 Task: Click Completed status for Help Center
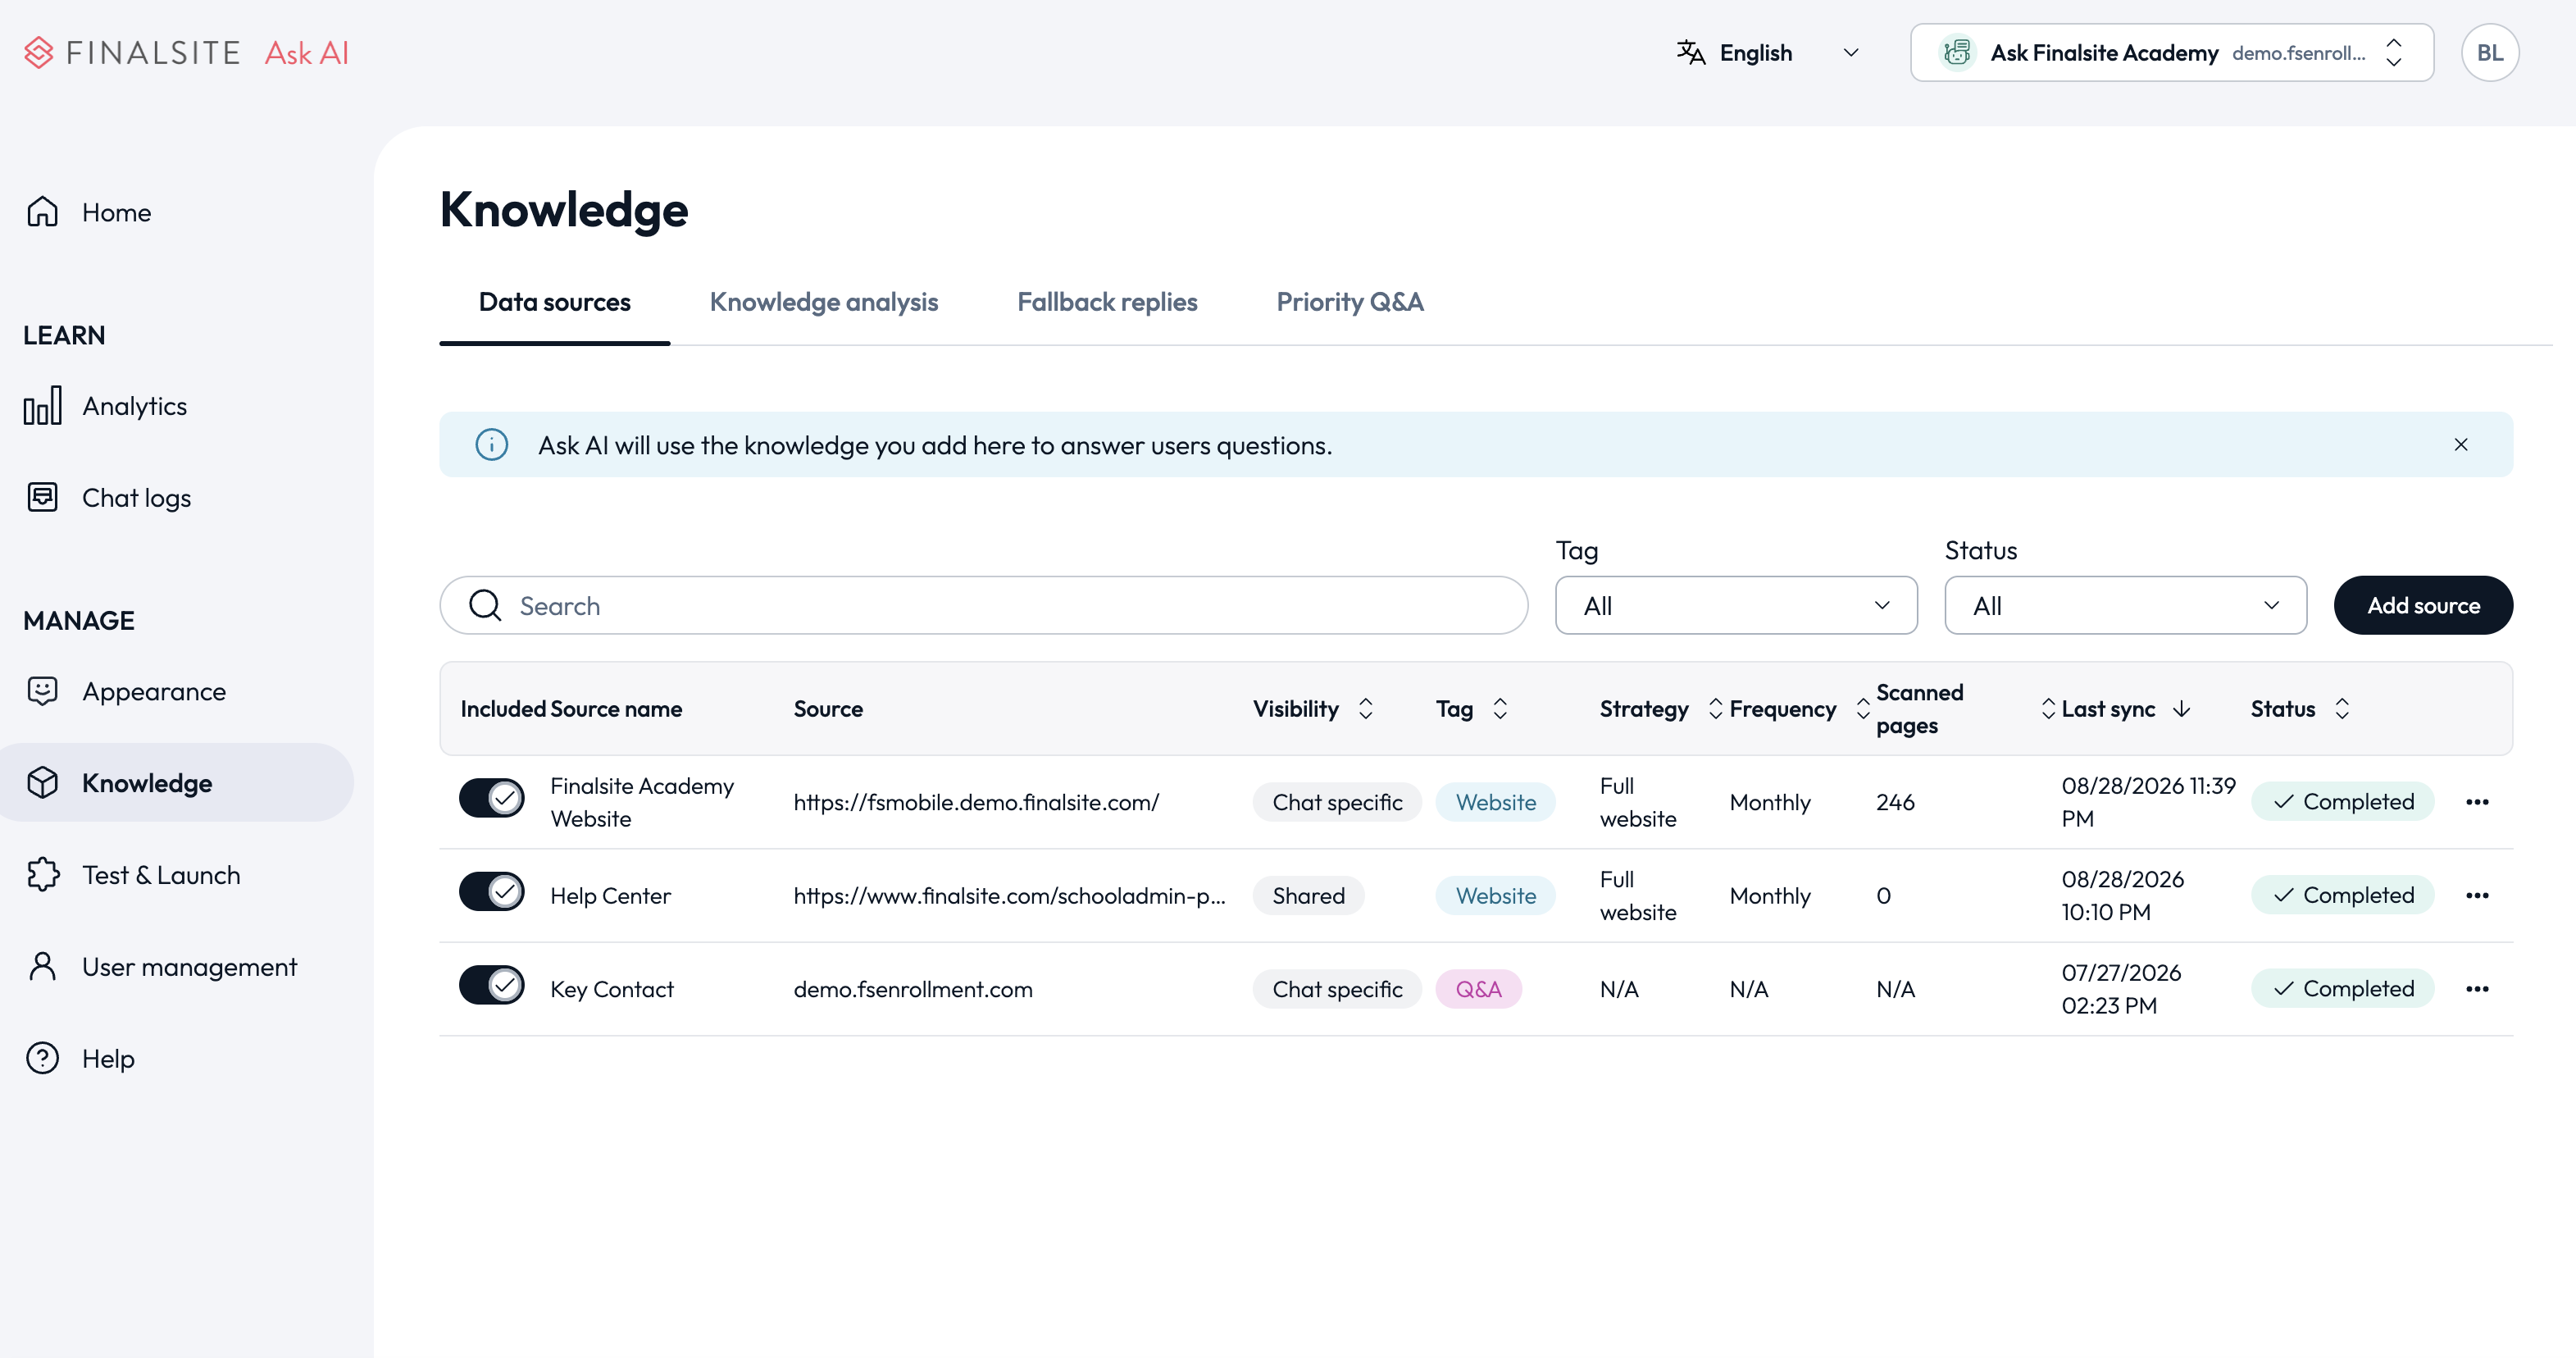2343,896
